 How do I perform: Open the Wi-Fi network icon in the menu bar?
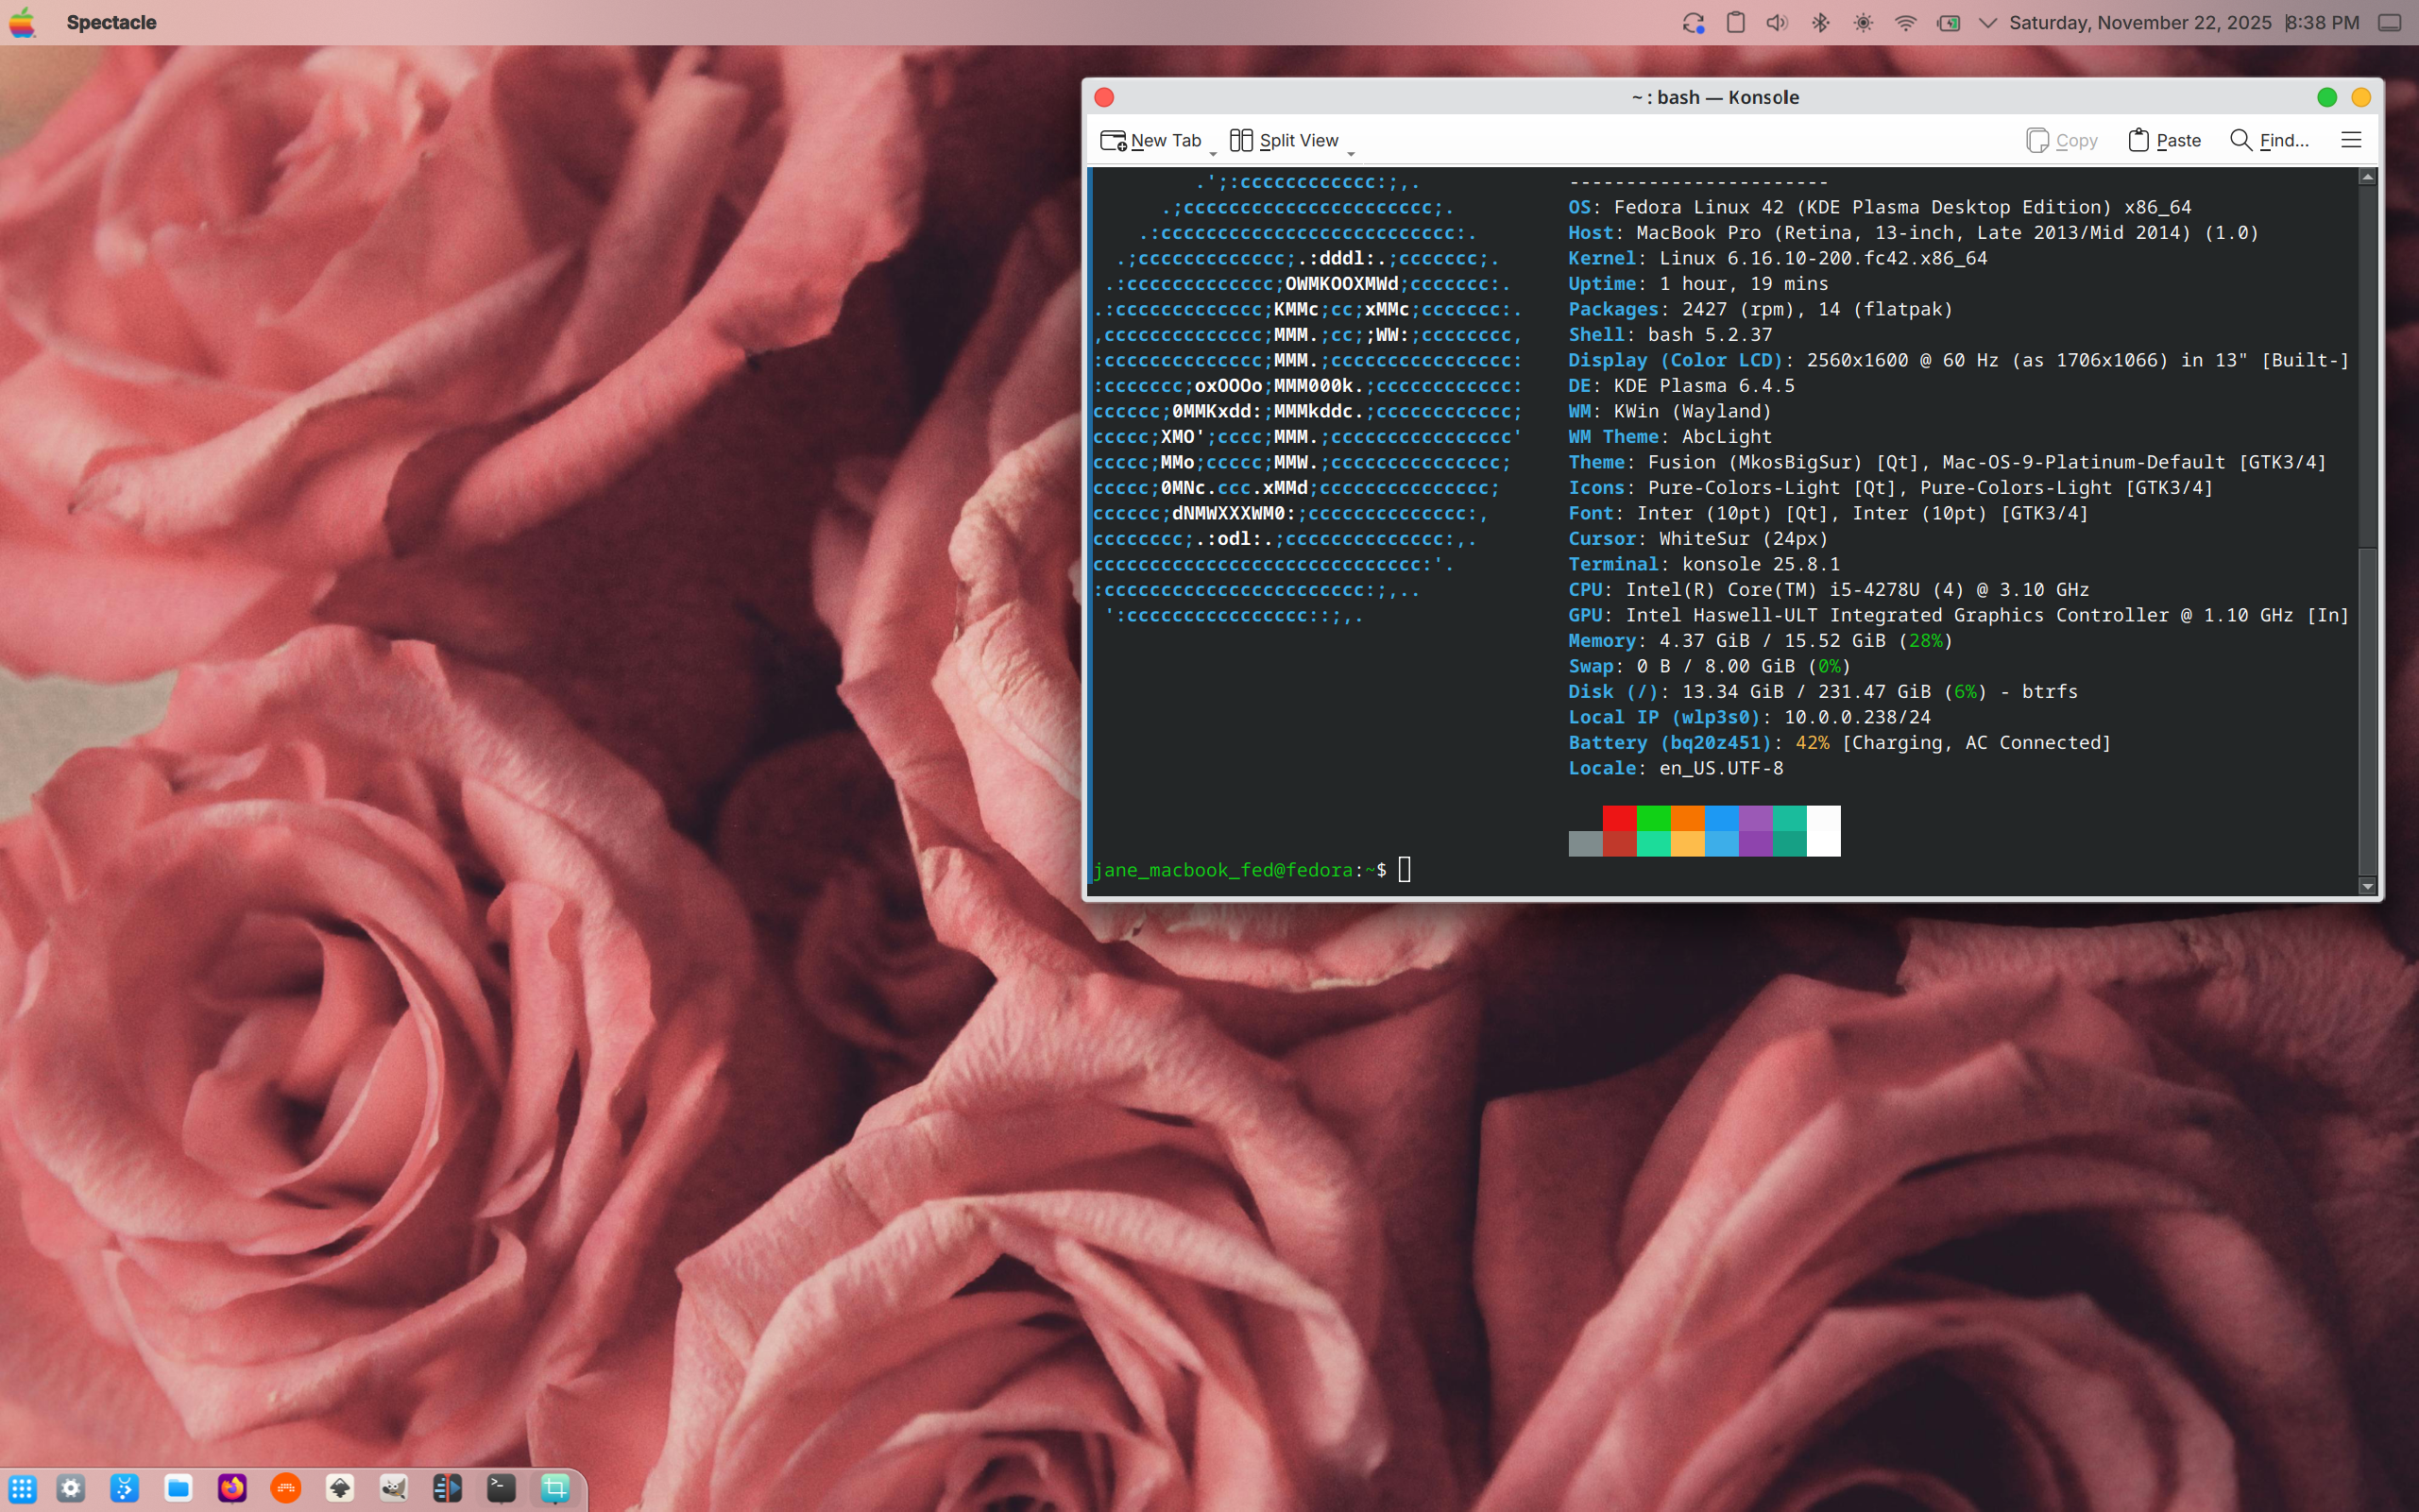(1905, 23)
